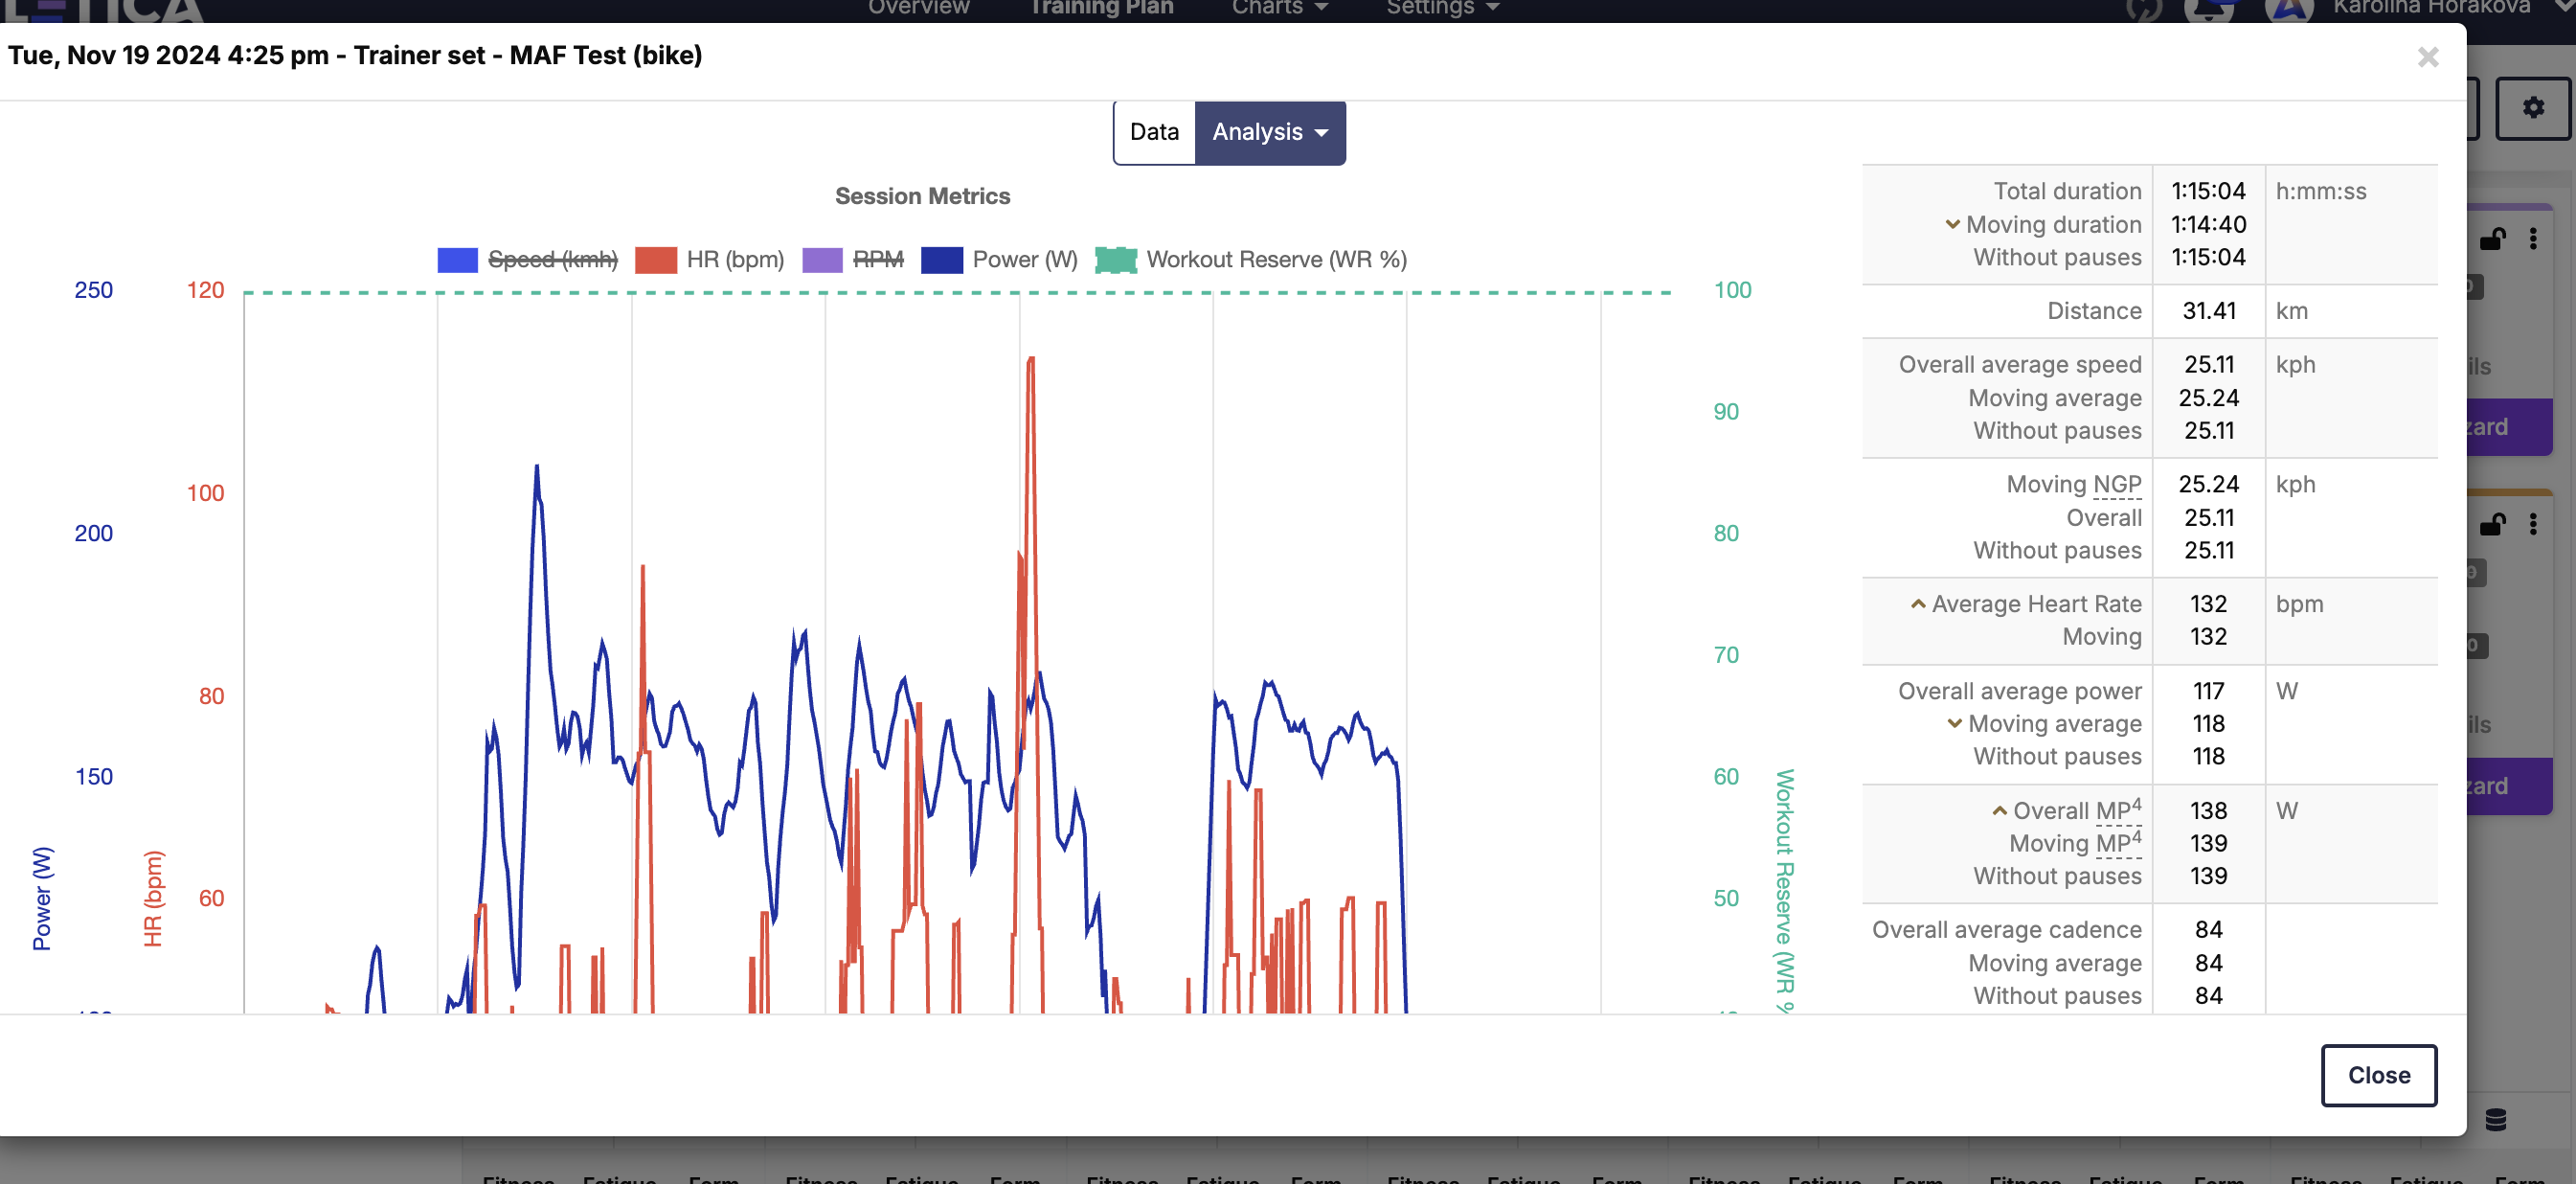Go to Overview in the top navigation
Image resolution: width=2576 pixels, height=1184 pixels.
pos(918,8)
